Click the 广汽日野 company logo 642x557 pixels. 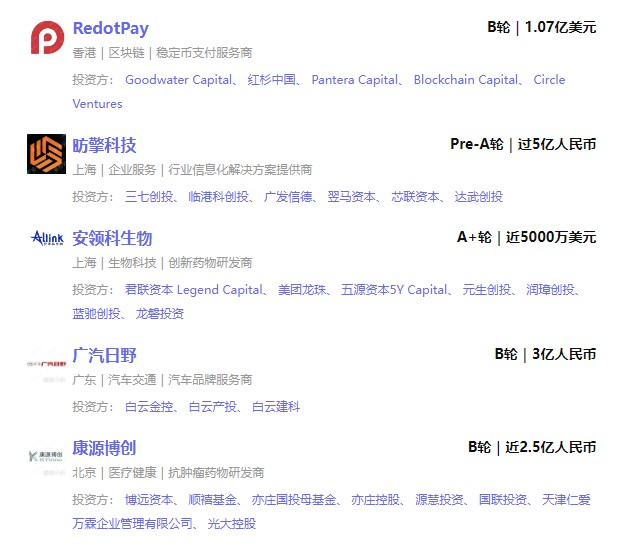46,364
